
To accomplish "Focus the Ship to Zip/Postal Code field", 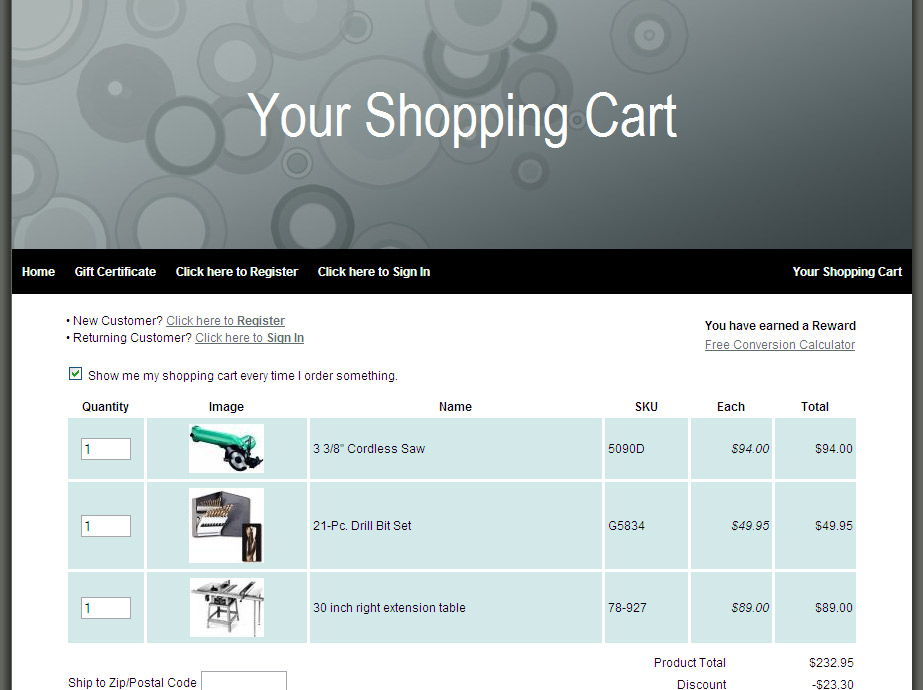I will (x=244, y=681).
